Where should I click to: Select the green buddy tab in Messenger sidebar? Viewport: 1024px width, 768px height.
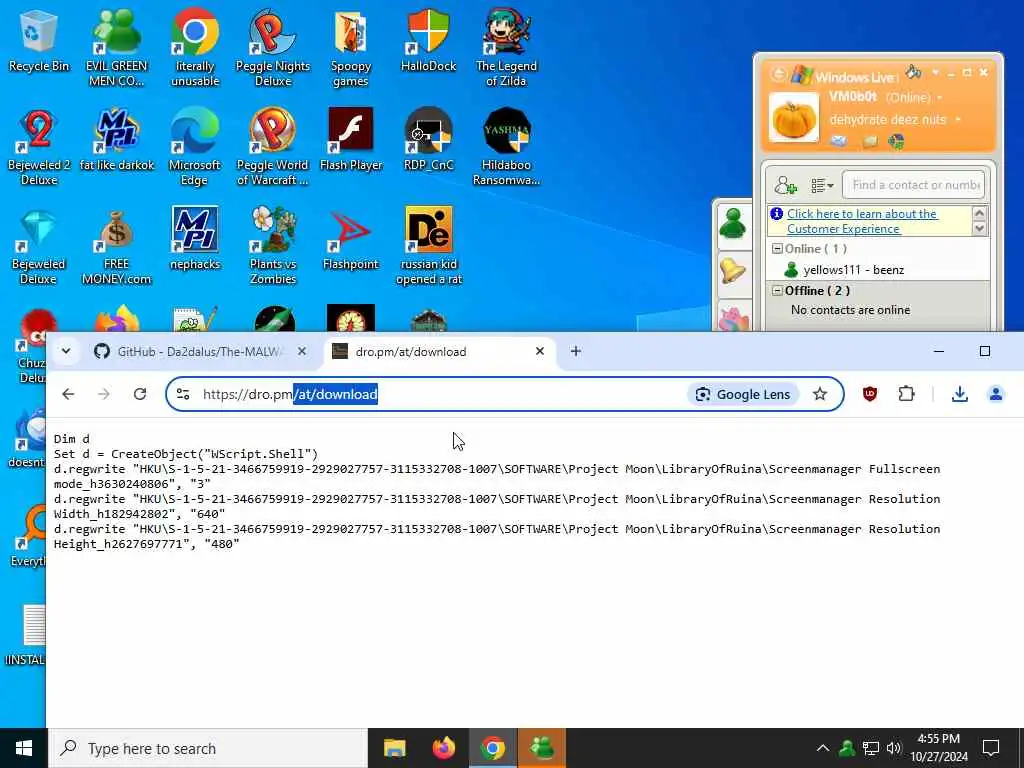(x=733, y=224)
